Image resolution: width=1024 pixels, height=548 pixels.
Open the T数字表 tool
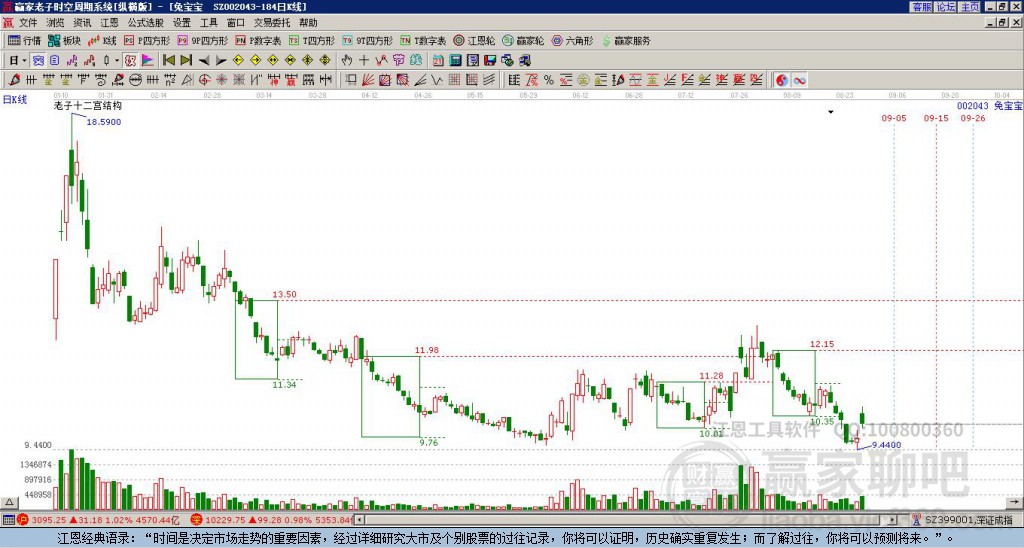(423, 40)
